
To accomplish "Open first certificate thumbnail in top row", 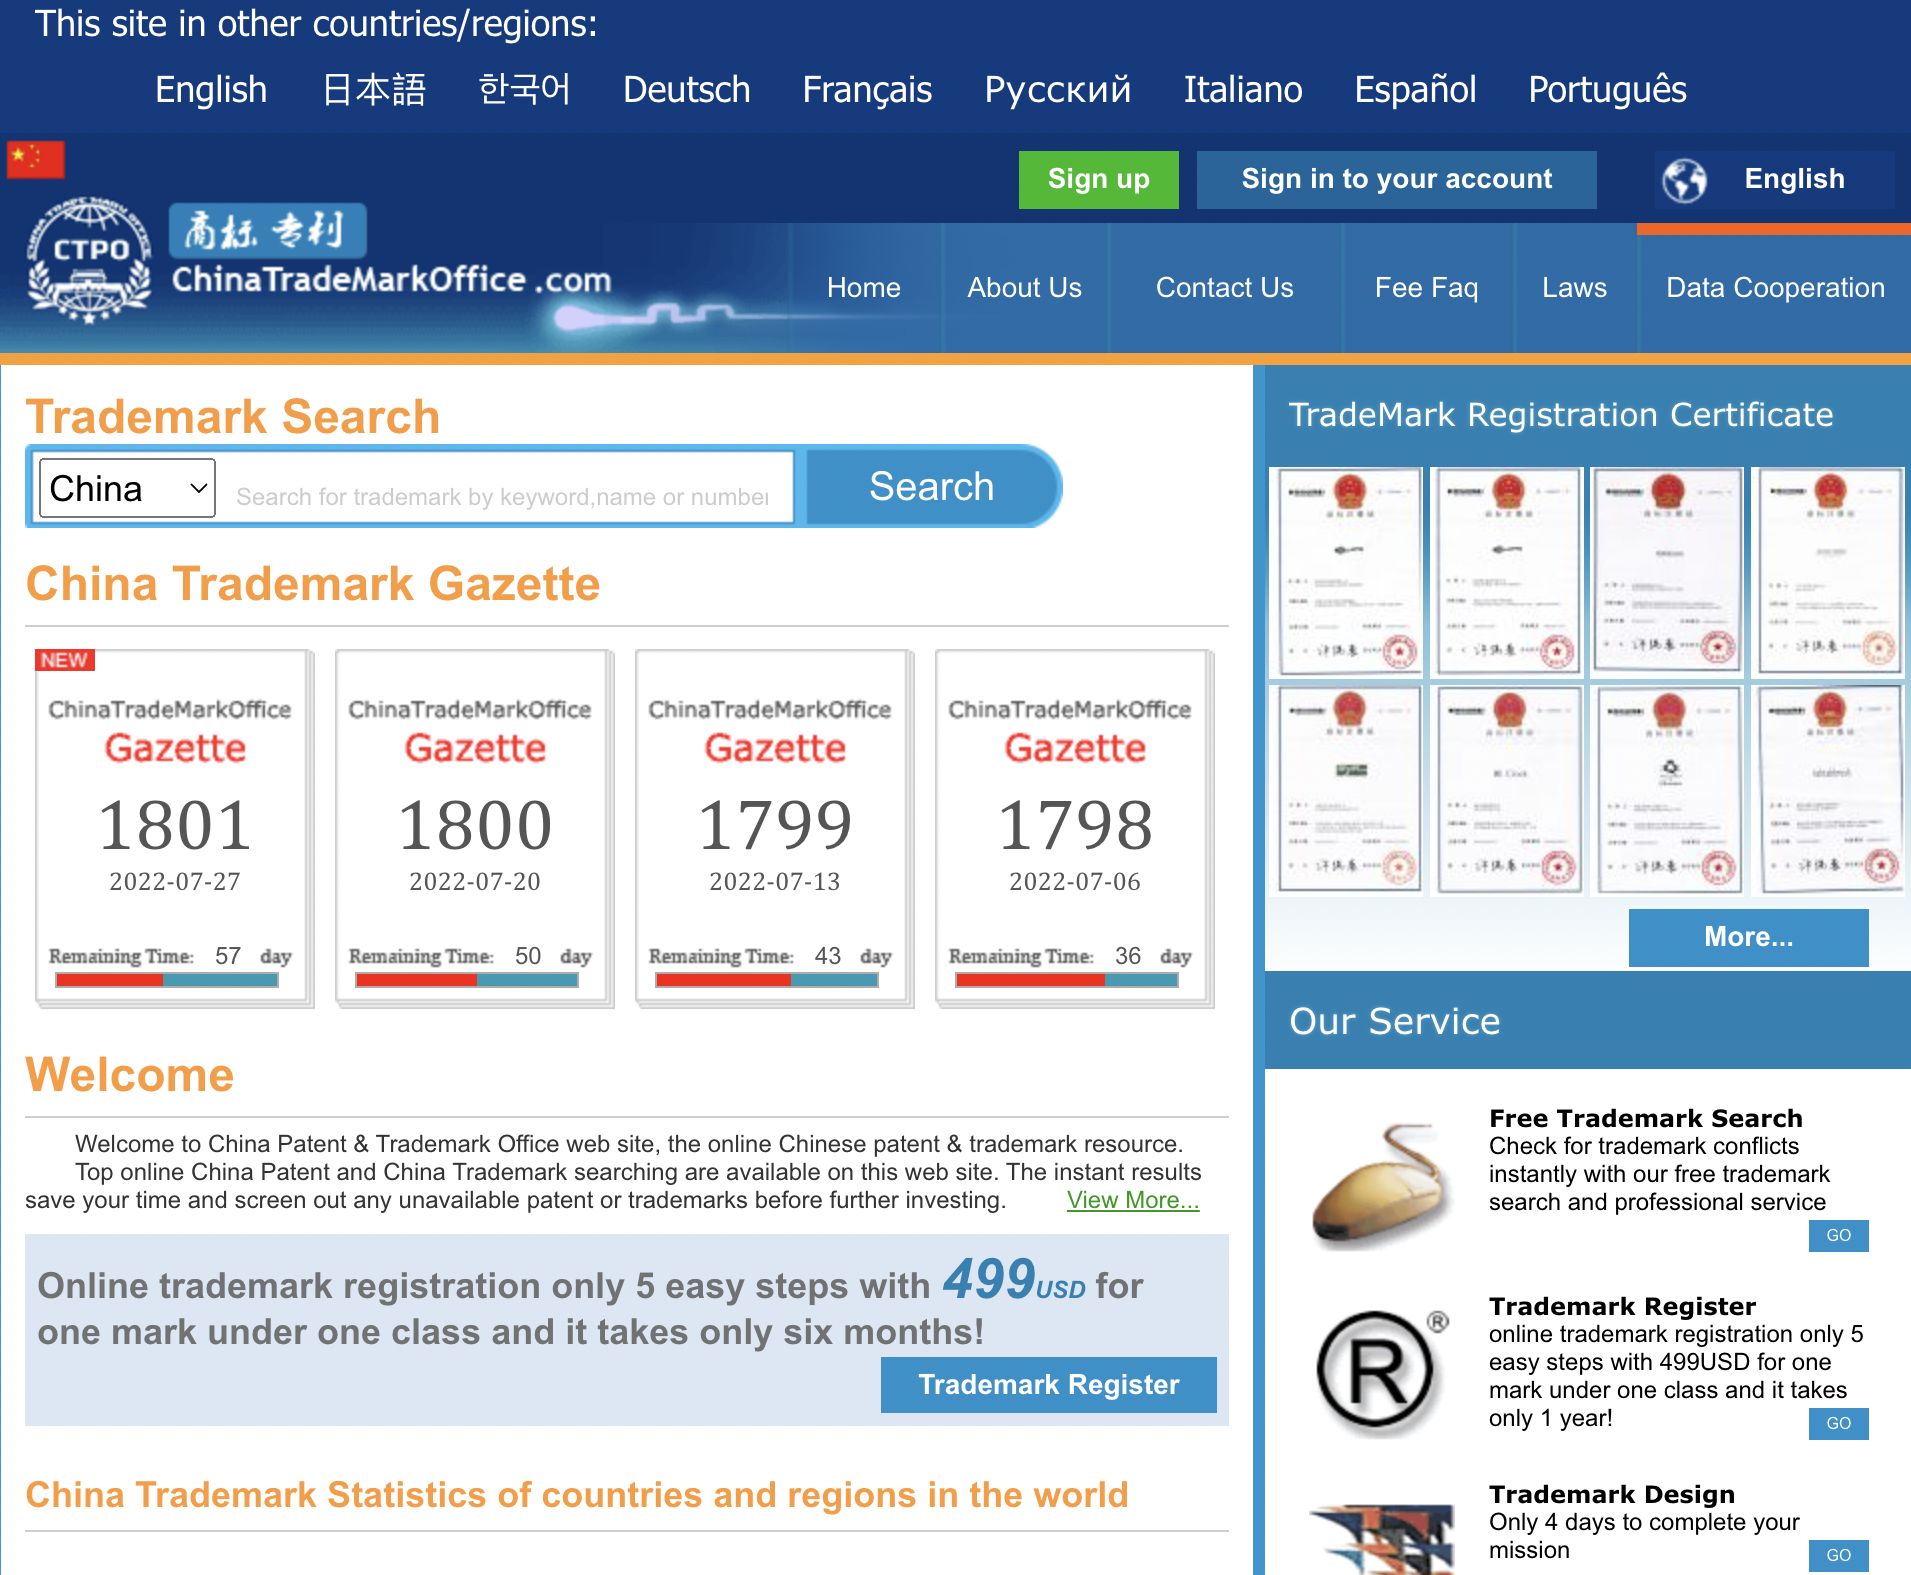I will 1347,572.
